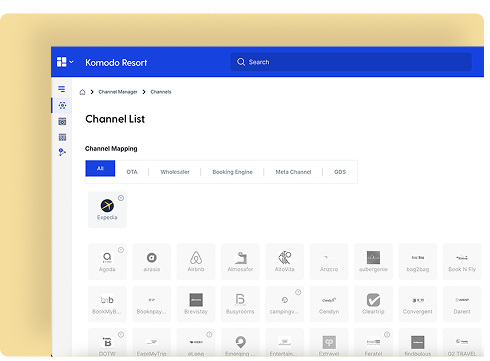
Task: Open Channels breadcrumb link
Action: (161, 92)
